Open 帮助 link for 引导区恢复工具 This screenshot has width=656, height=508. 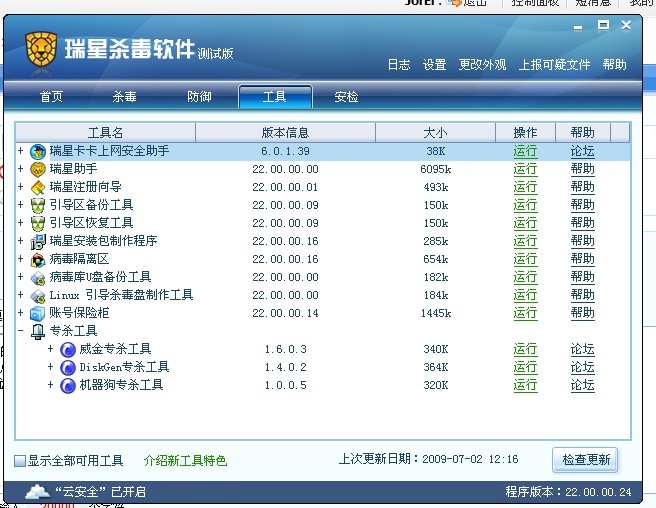coord(582,223)
